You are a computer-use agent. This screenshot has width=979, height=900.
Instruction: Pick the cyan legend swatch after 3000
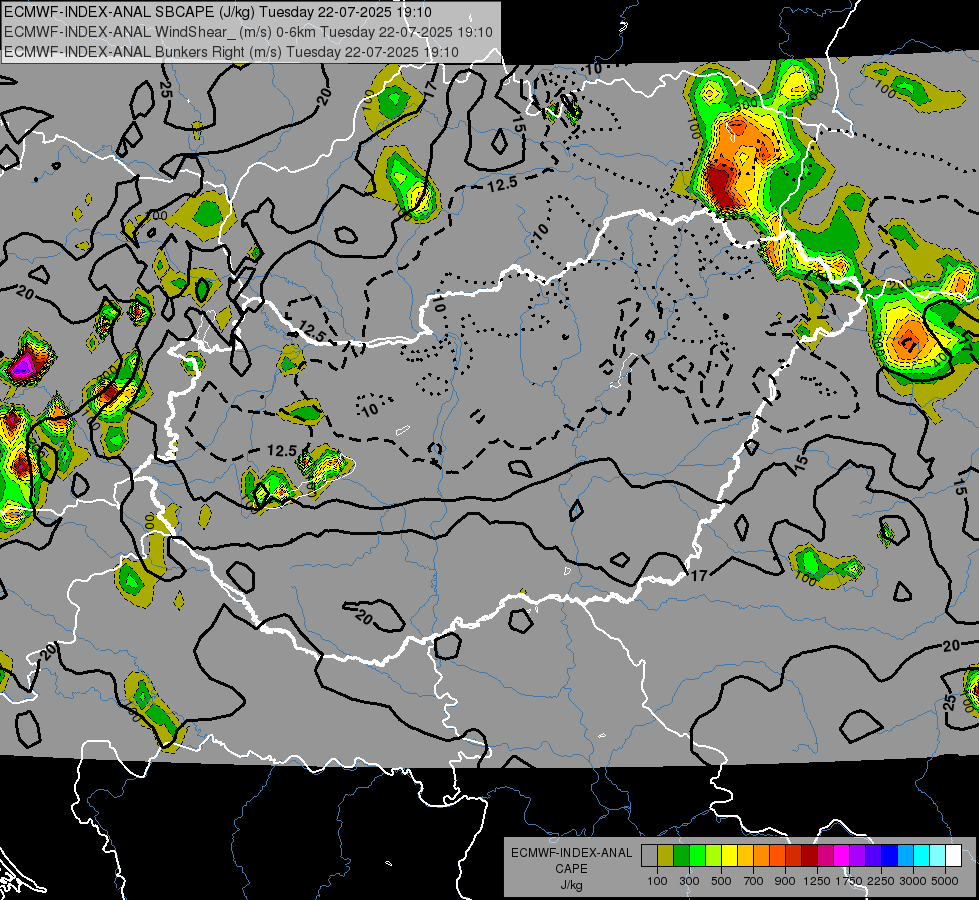click(922, 855)
